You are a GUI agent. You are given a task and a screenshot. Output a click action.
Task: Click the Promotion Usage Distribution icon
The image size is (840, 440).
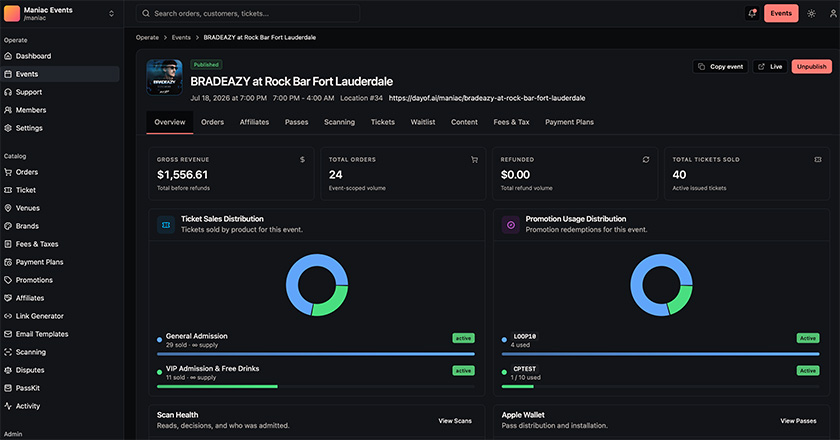pyautogui.click(x=511, y=225)
